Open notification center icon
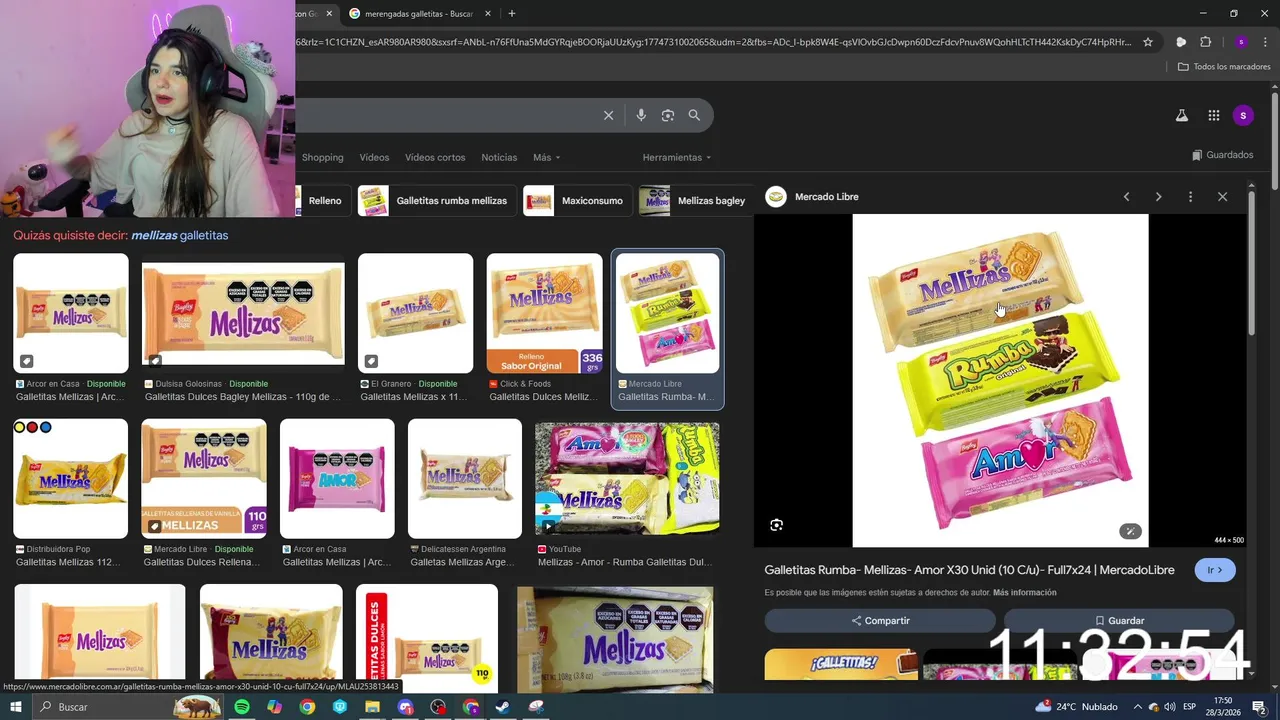 [x=1259, y=707]
